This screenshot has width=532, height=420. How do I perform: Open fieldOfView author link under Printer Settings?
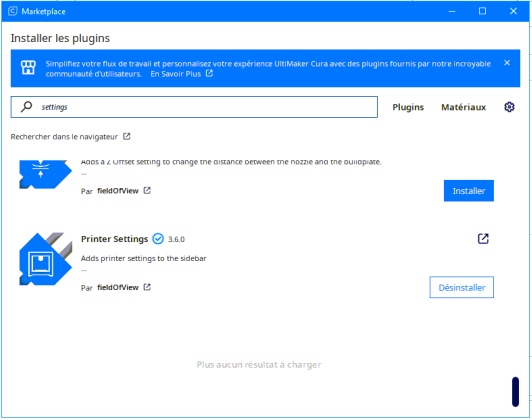[x=118, y=287]
